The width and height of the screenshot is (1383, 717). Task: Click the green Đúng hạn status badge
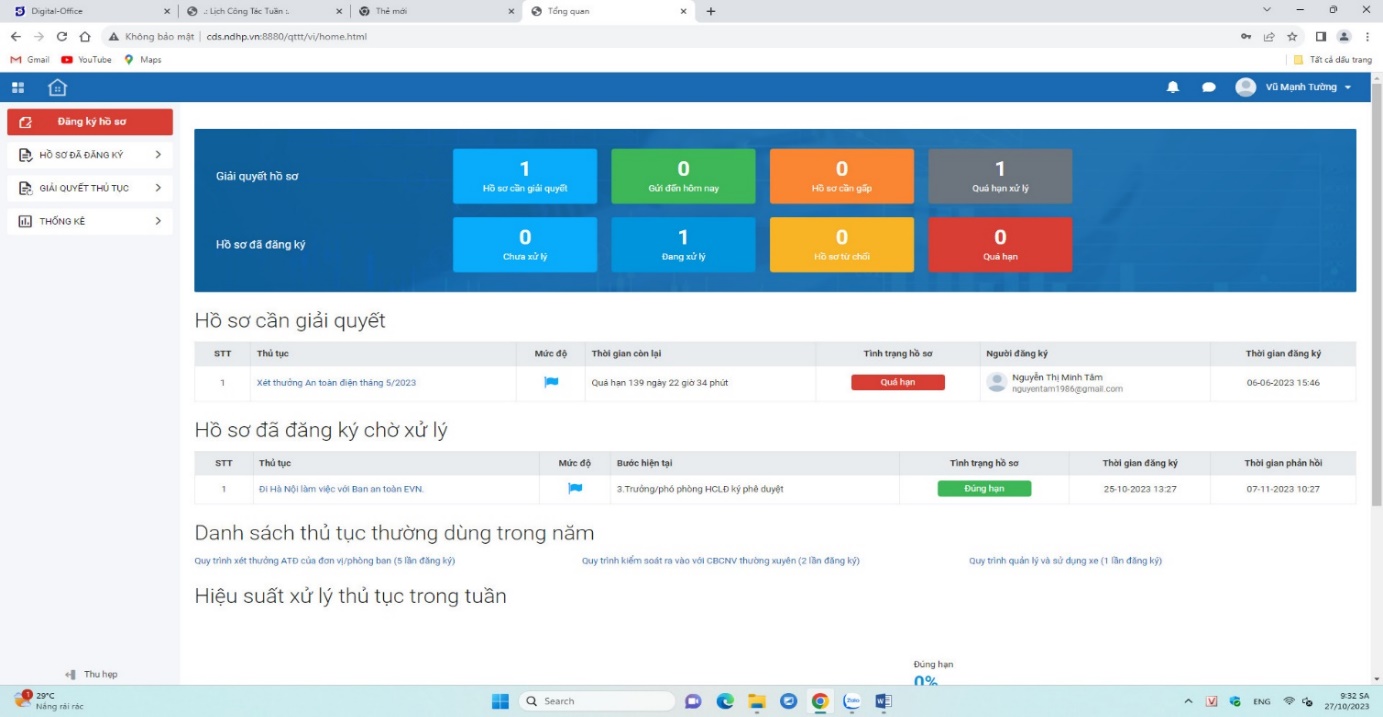click(984, 488)
